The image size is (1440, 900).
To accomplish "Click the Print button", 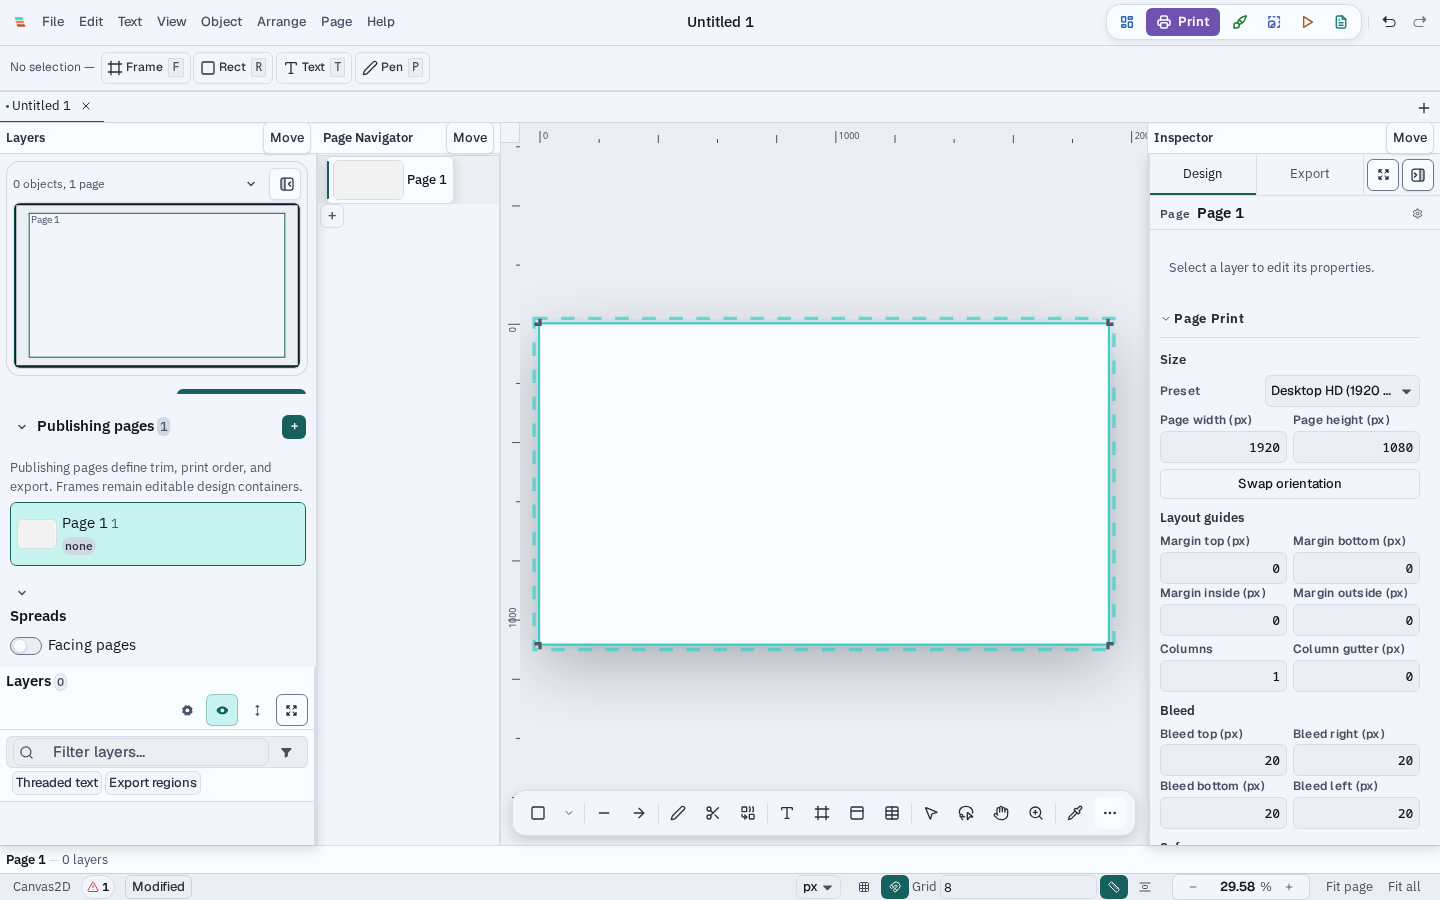I will (x=1183, y=22).
